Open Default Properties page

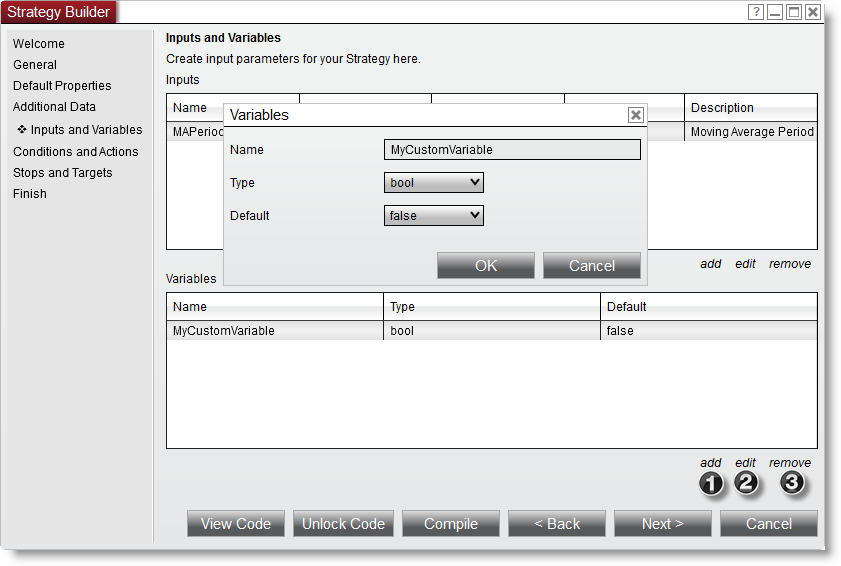click(62, 86)
